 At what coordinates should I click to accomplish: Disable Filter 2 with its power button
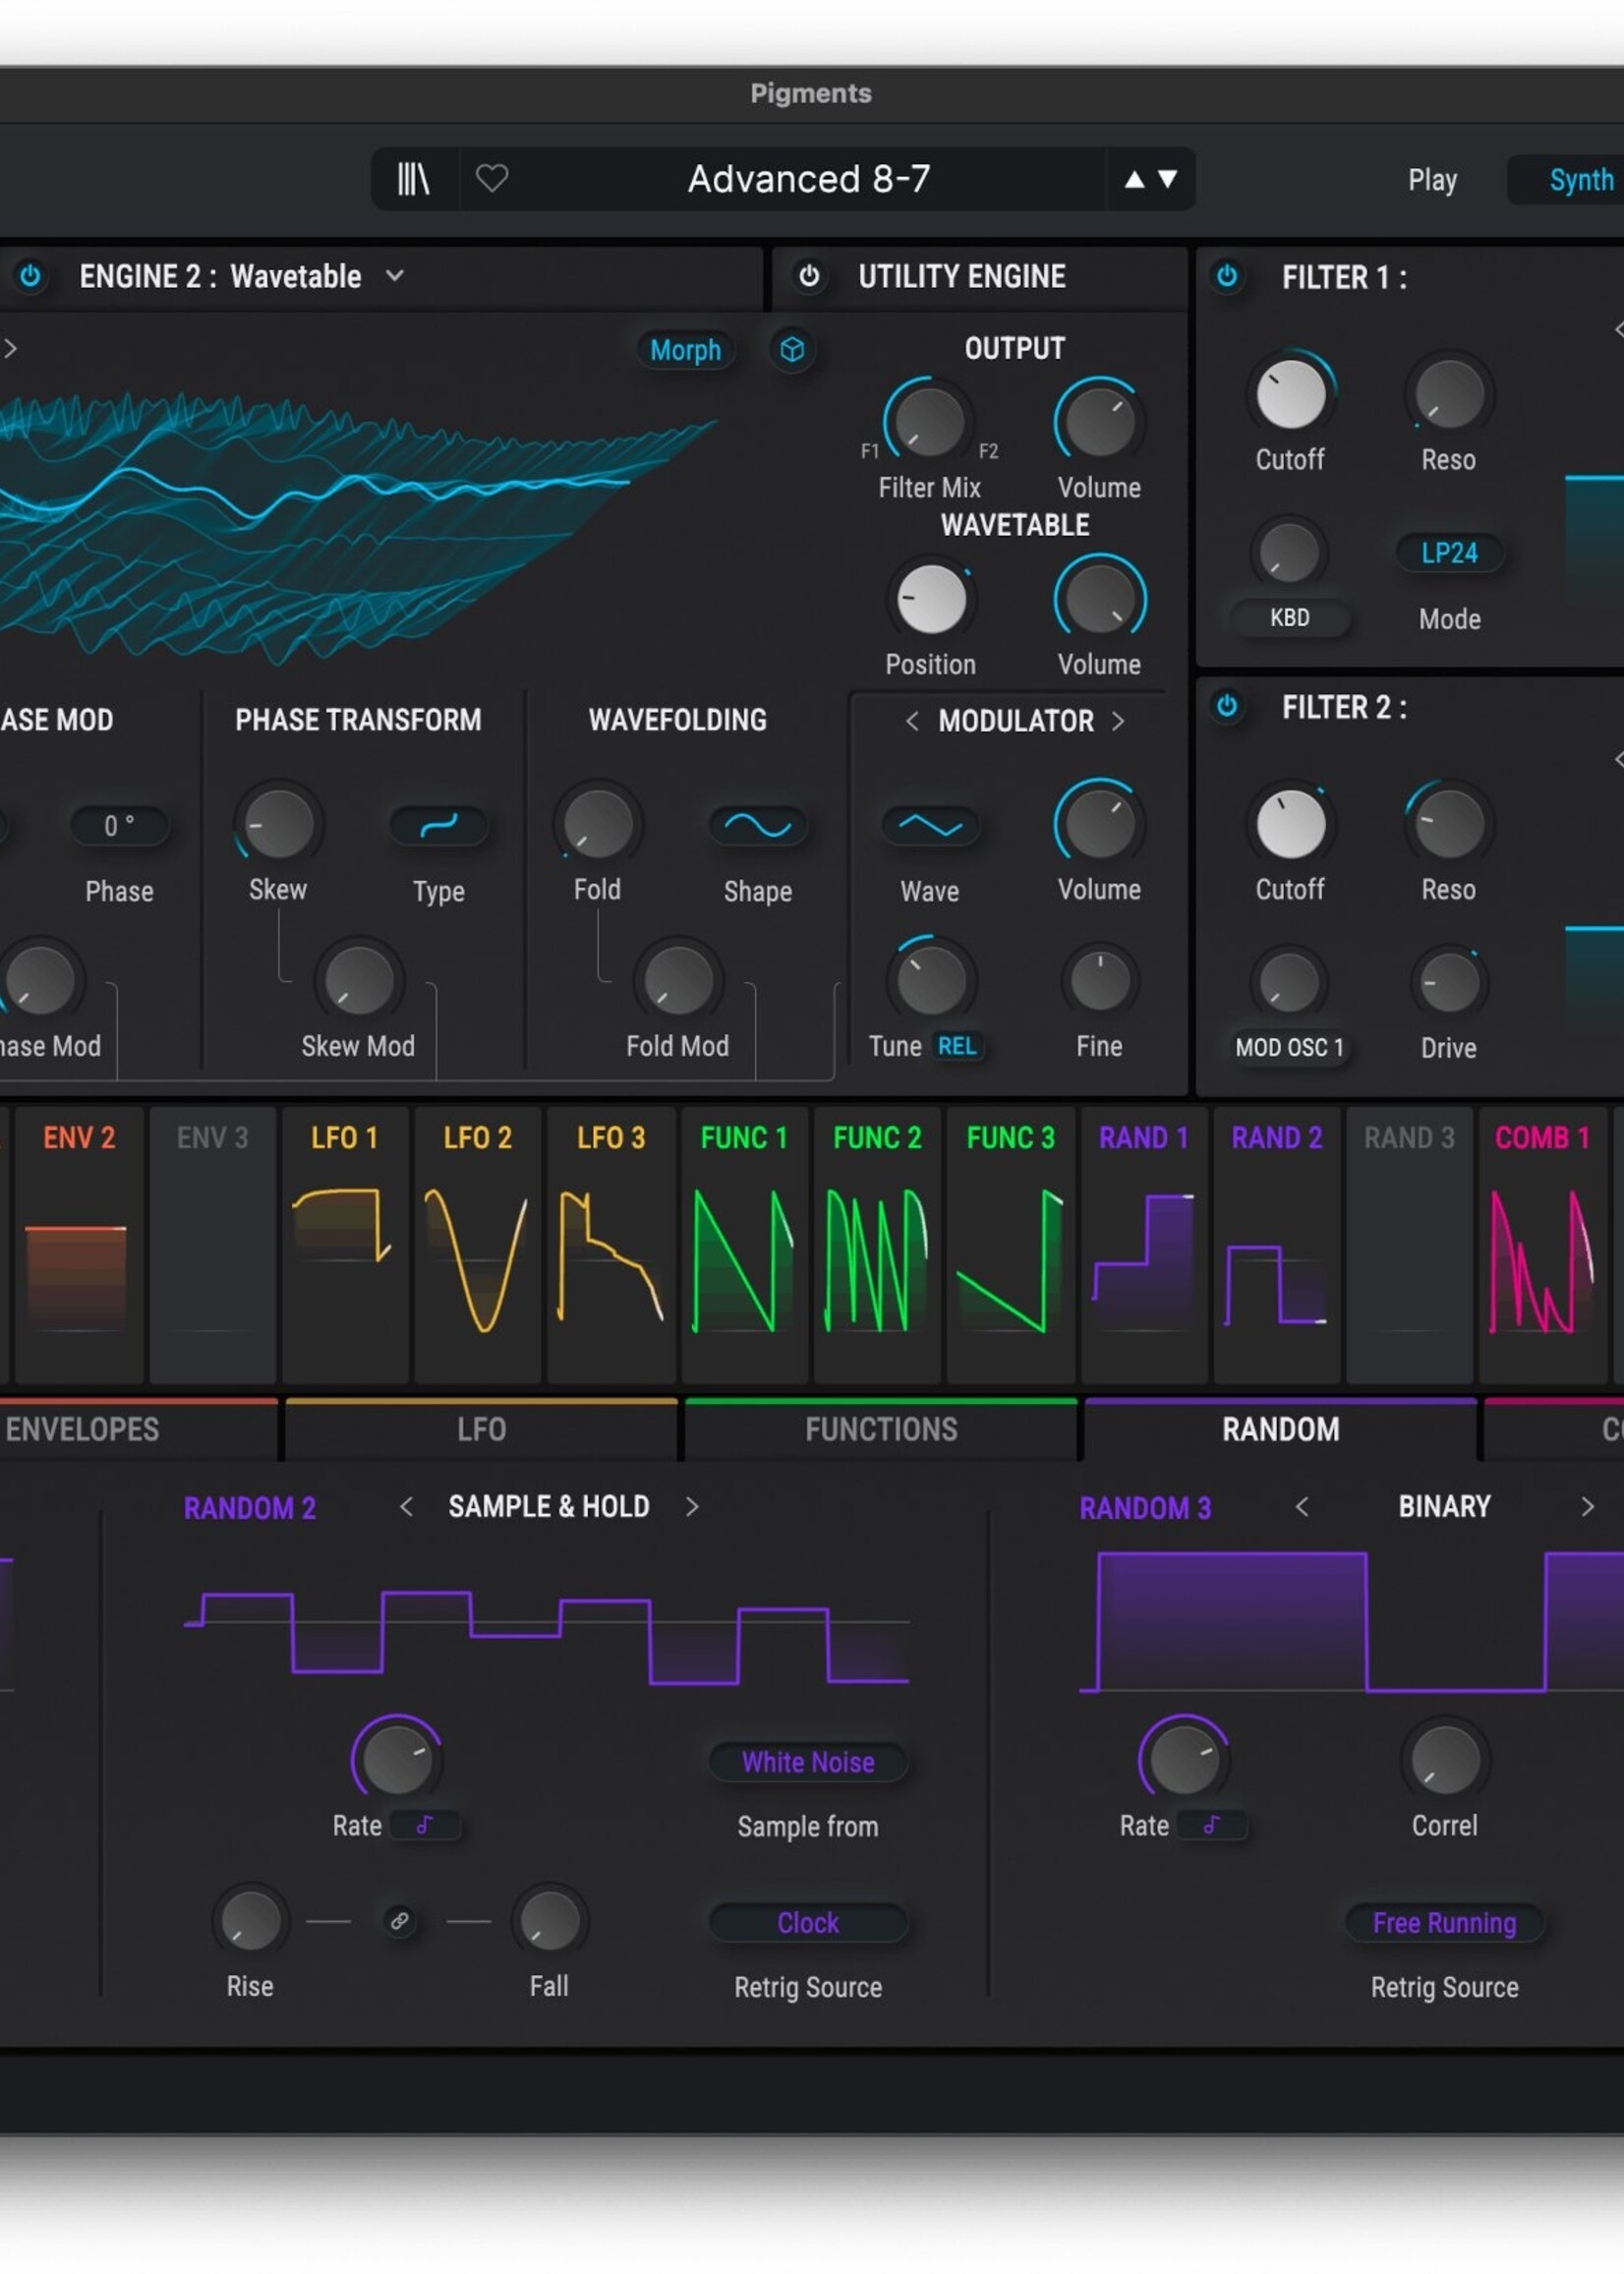click(x=1226, y=706)
